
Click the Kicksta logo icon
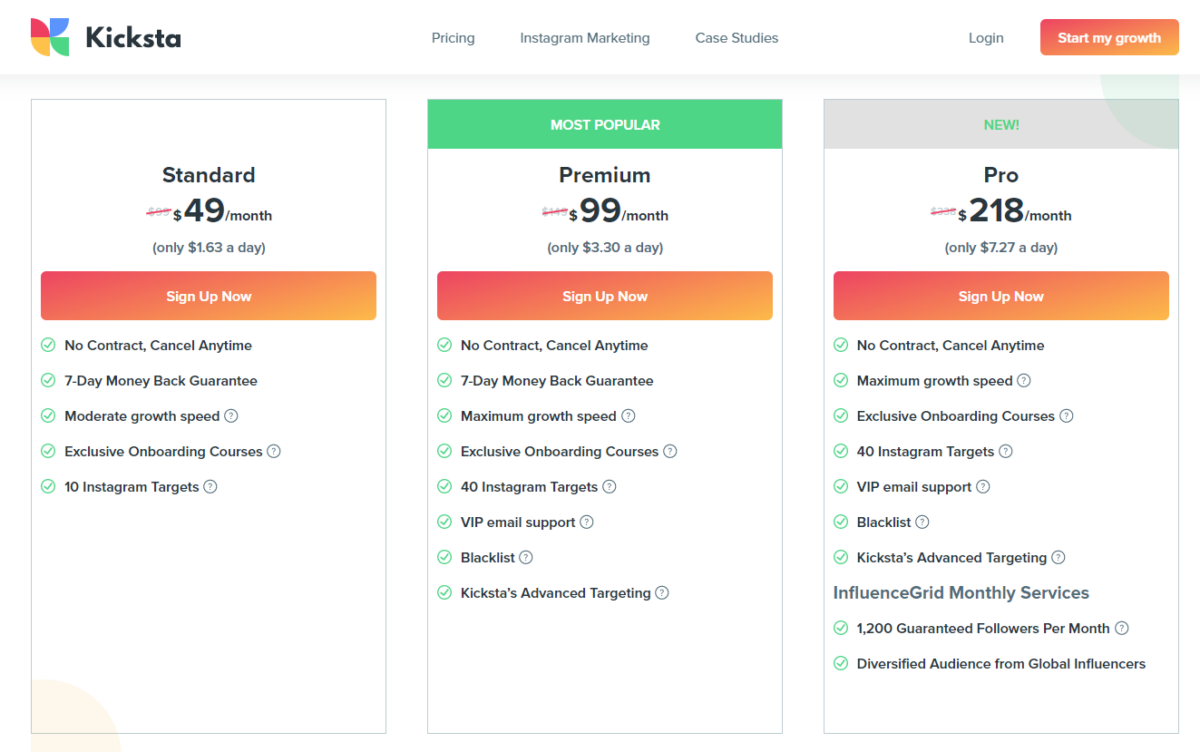coord(50,37)
